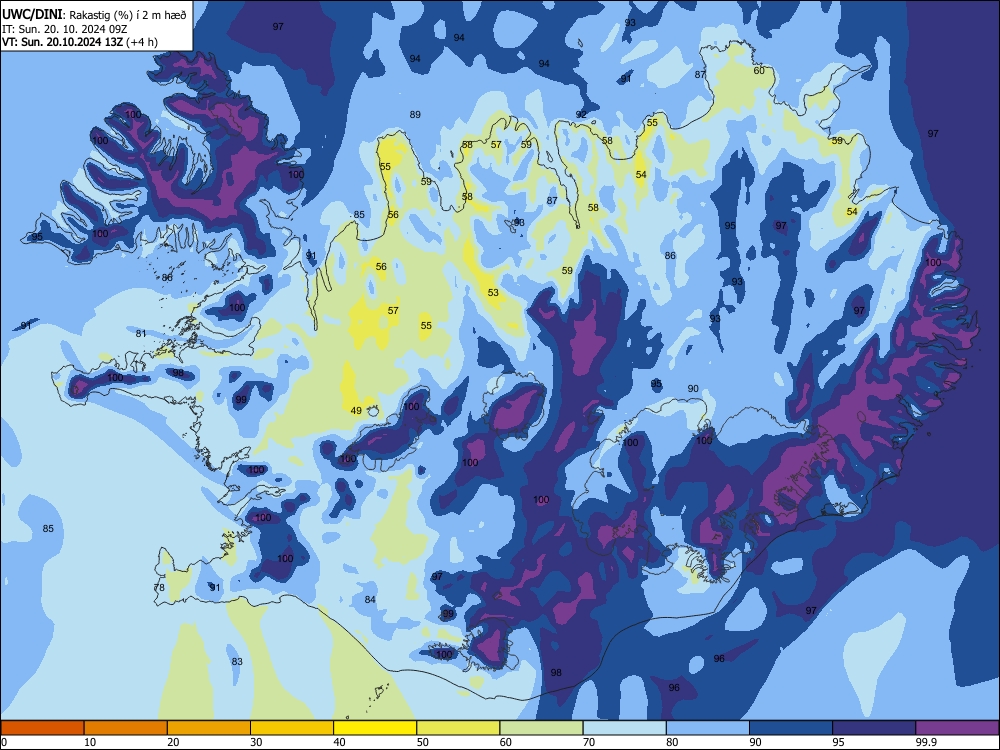
Task: Click the dark indigo 95–99.9 legend swatch
Action: (874, 728)
